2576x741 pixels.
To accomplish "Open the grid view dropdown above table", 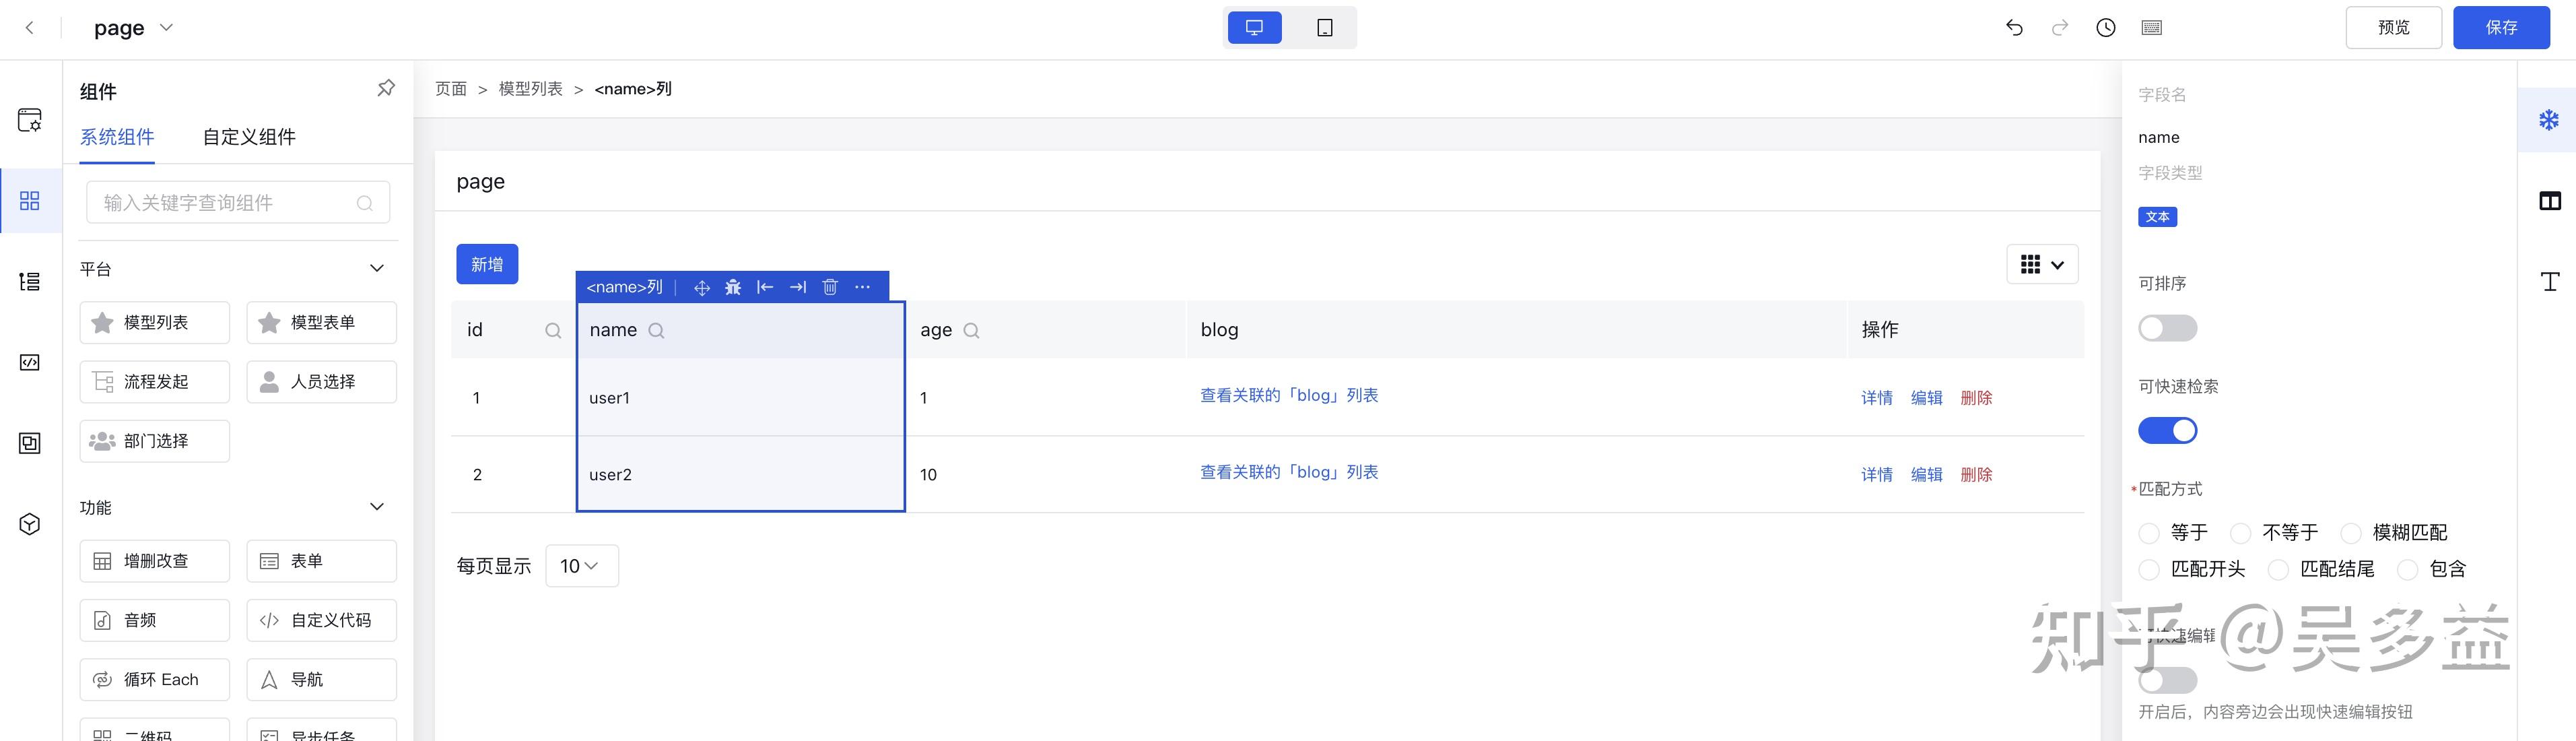I will tap(2042, 264).
